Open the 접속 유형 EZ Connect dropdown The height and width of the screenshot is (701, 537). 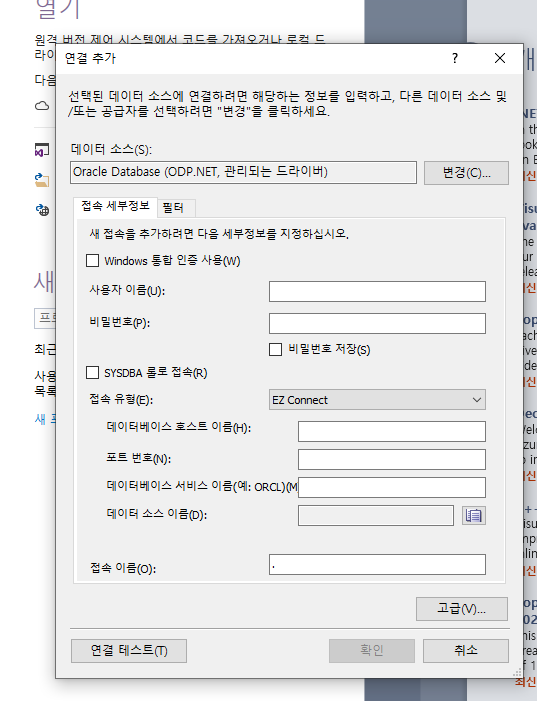click(377, 400)
